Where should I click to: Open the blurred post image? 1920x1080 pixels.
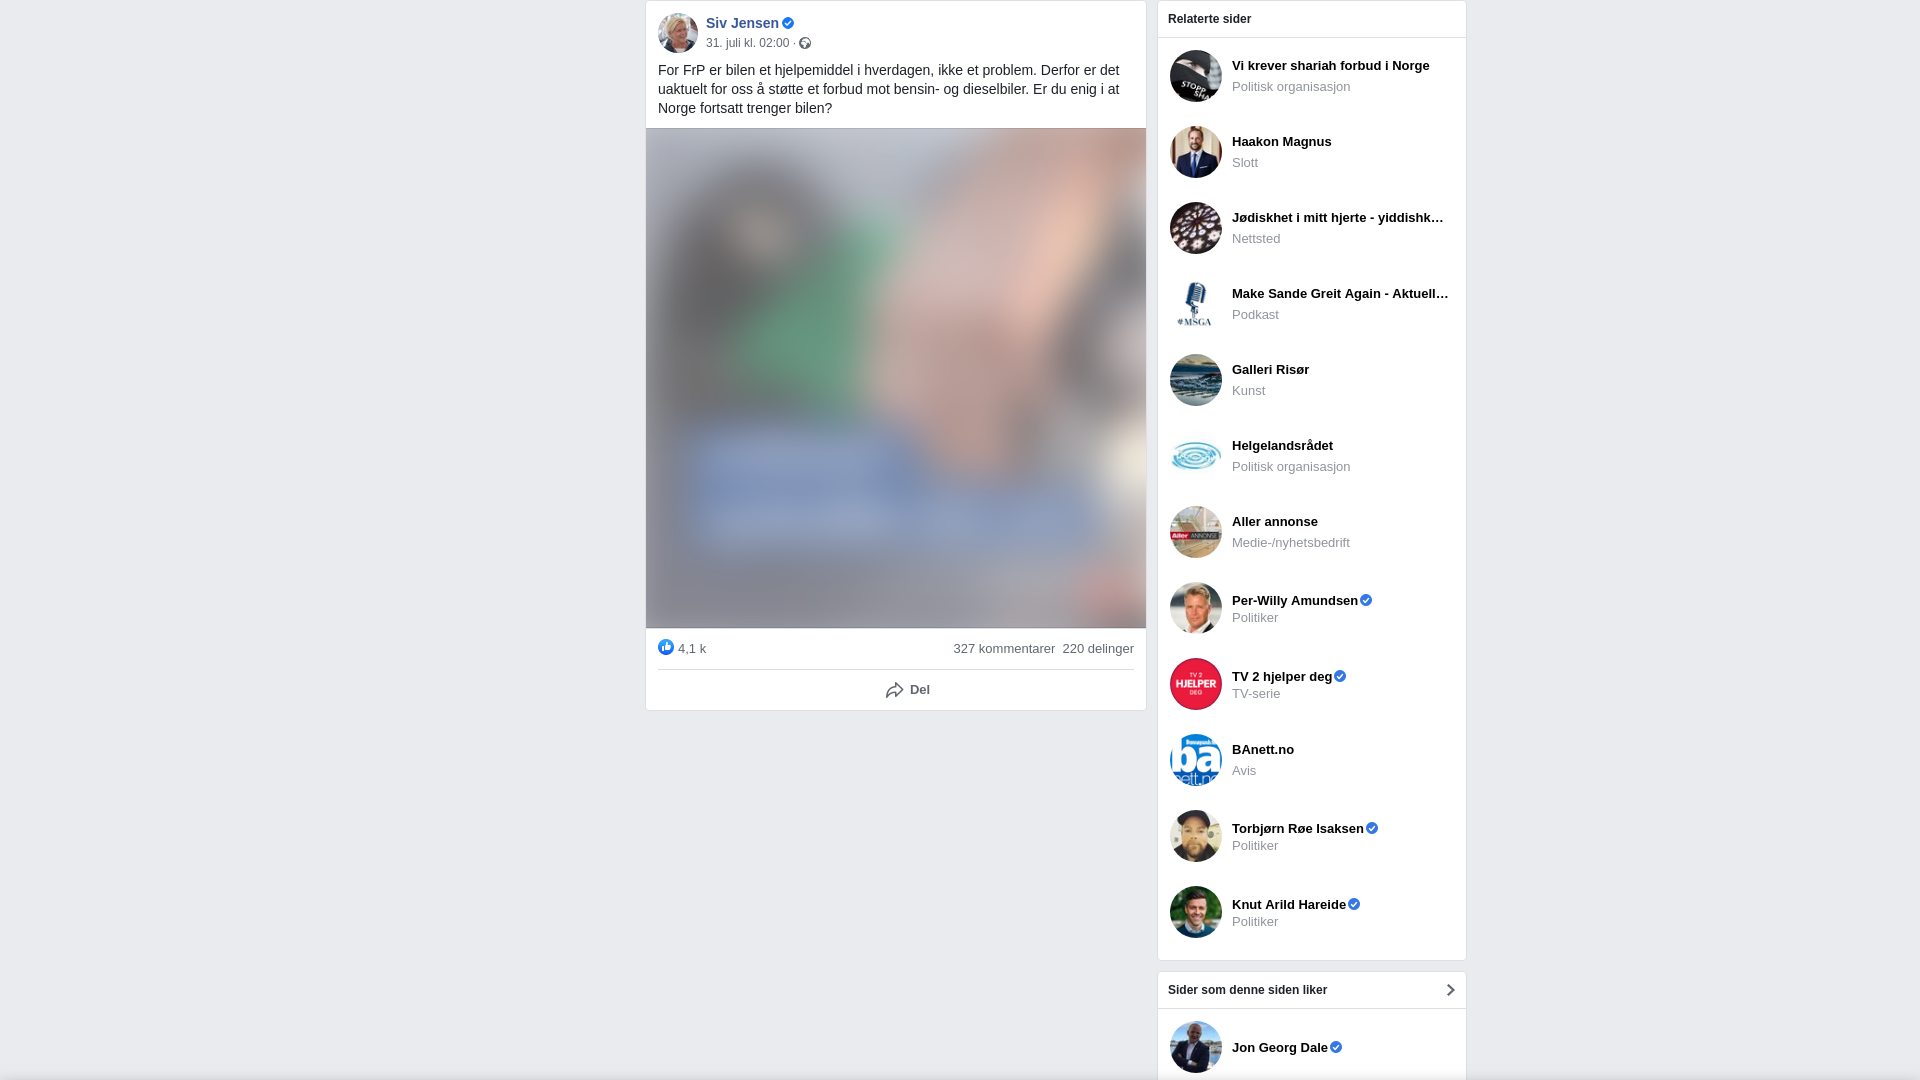click(896, 378)
